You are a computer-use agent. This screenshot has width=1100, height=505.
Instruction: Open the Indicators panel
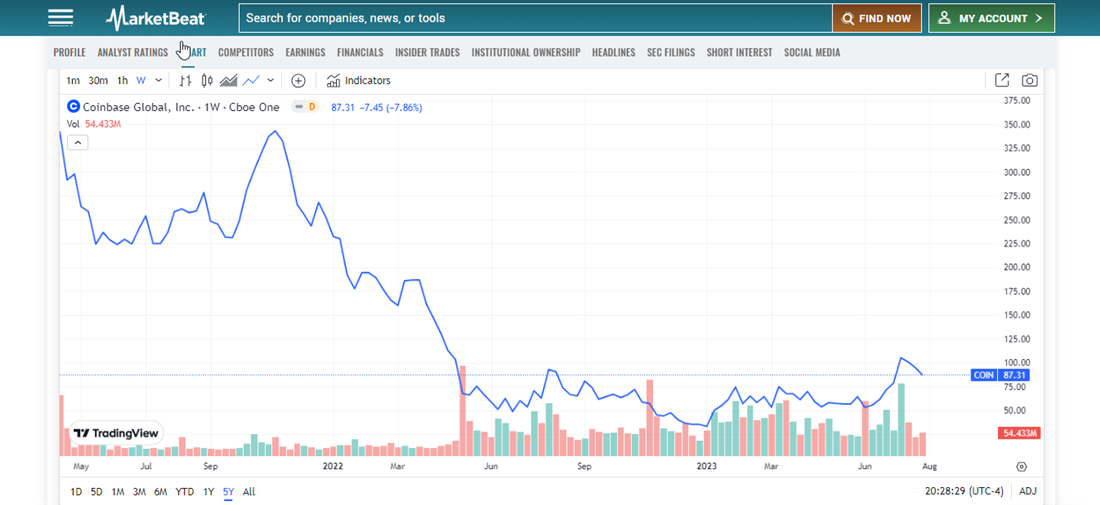click(359, 80)
